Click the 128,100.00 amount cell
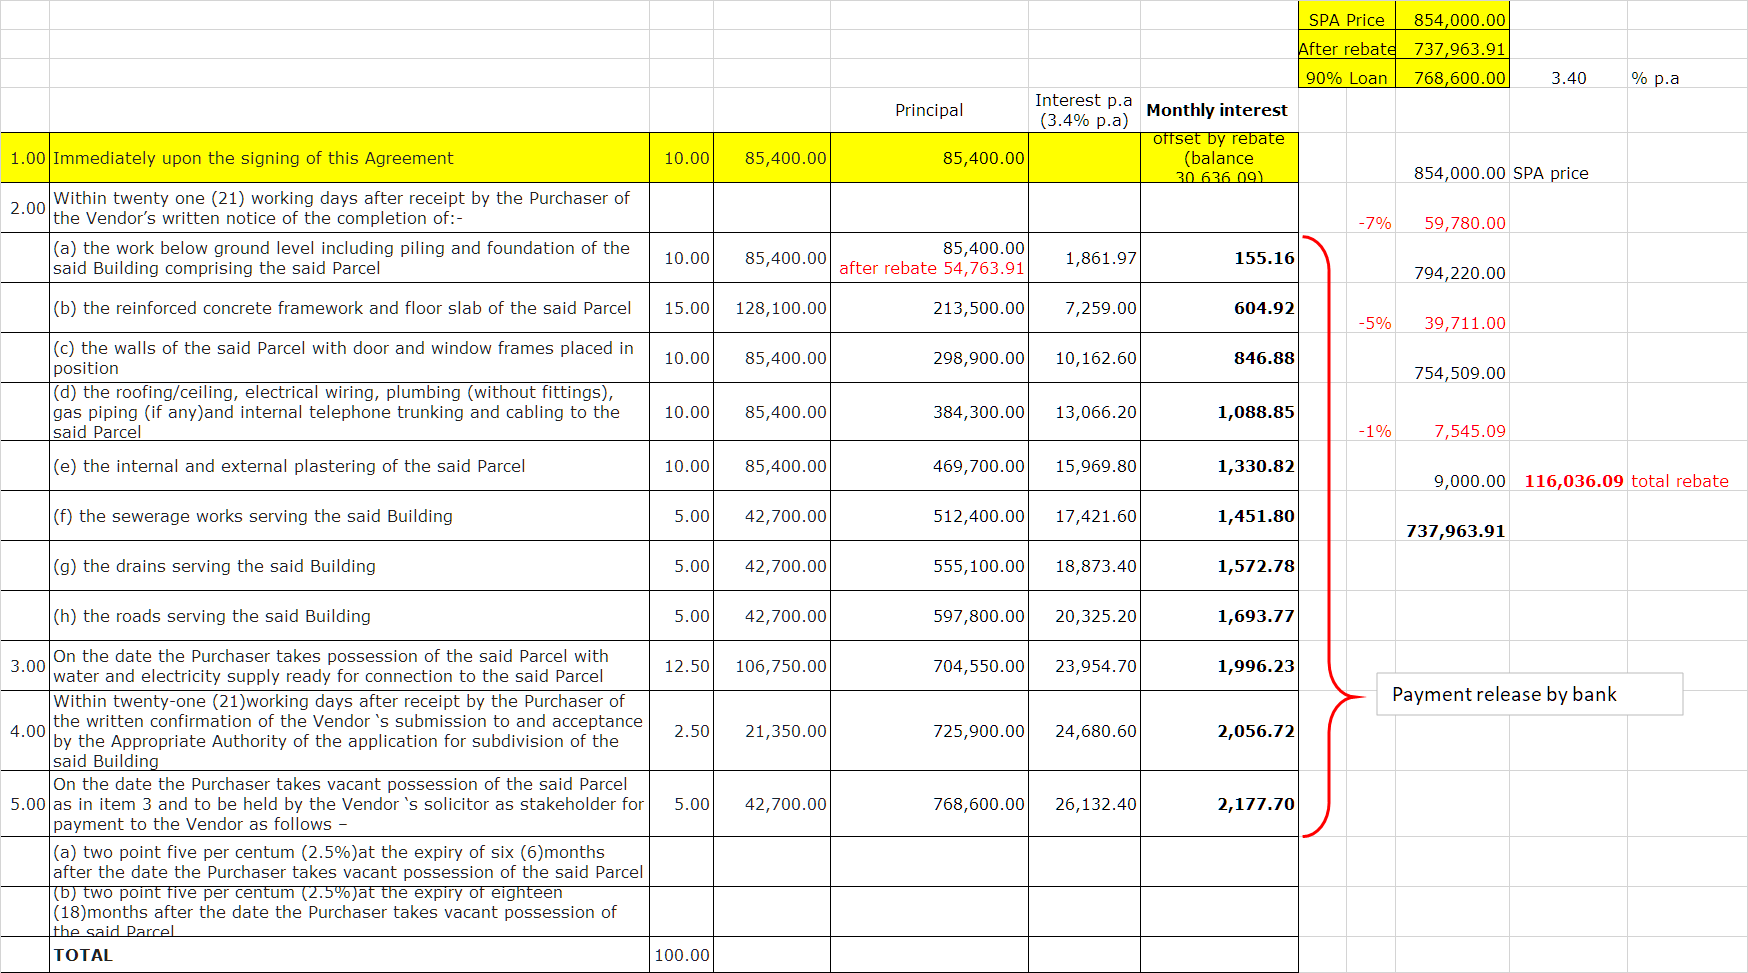 (x=772, y=308)
